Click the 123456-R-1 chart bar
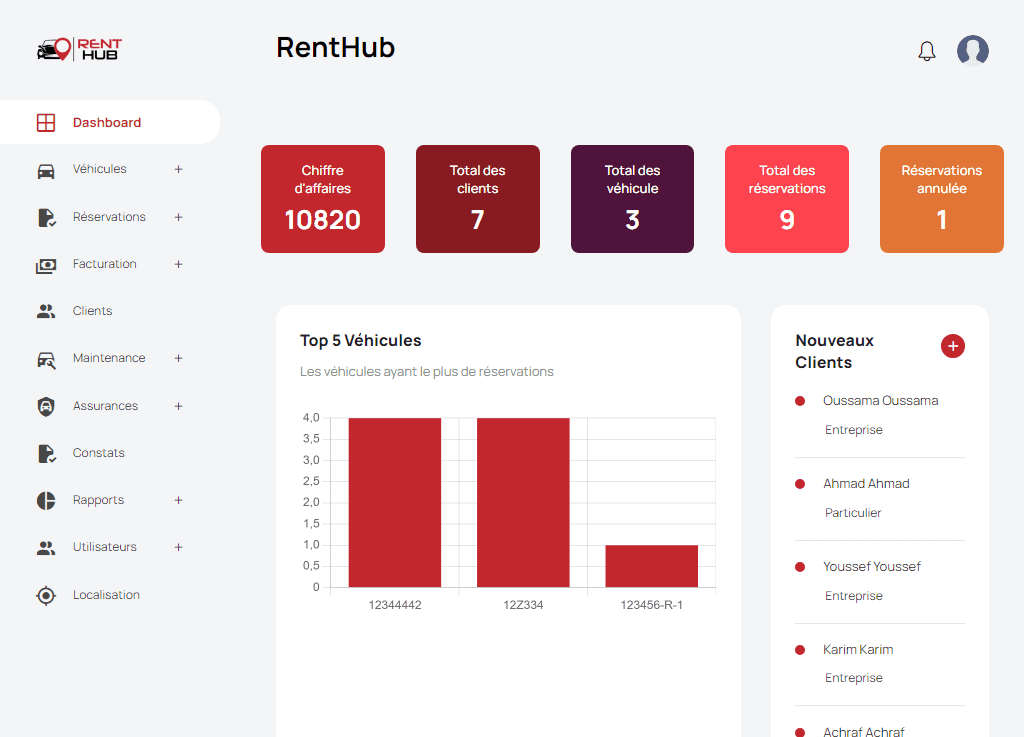1024x737 pixels. (x=651, y=566)
